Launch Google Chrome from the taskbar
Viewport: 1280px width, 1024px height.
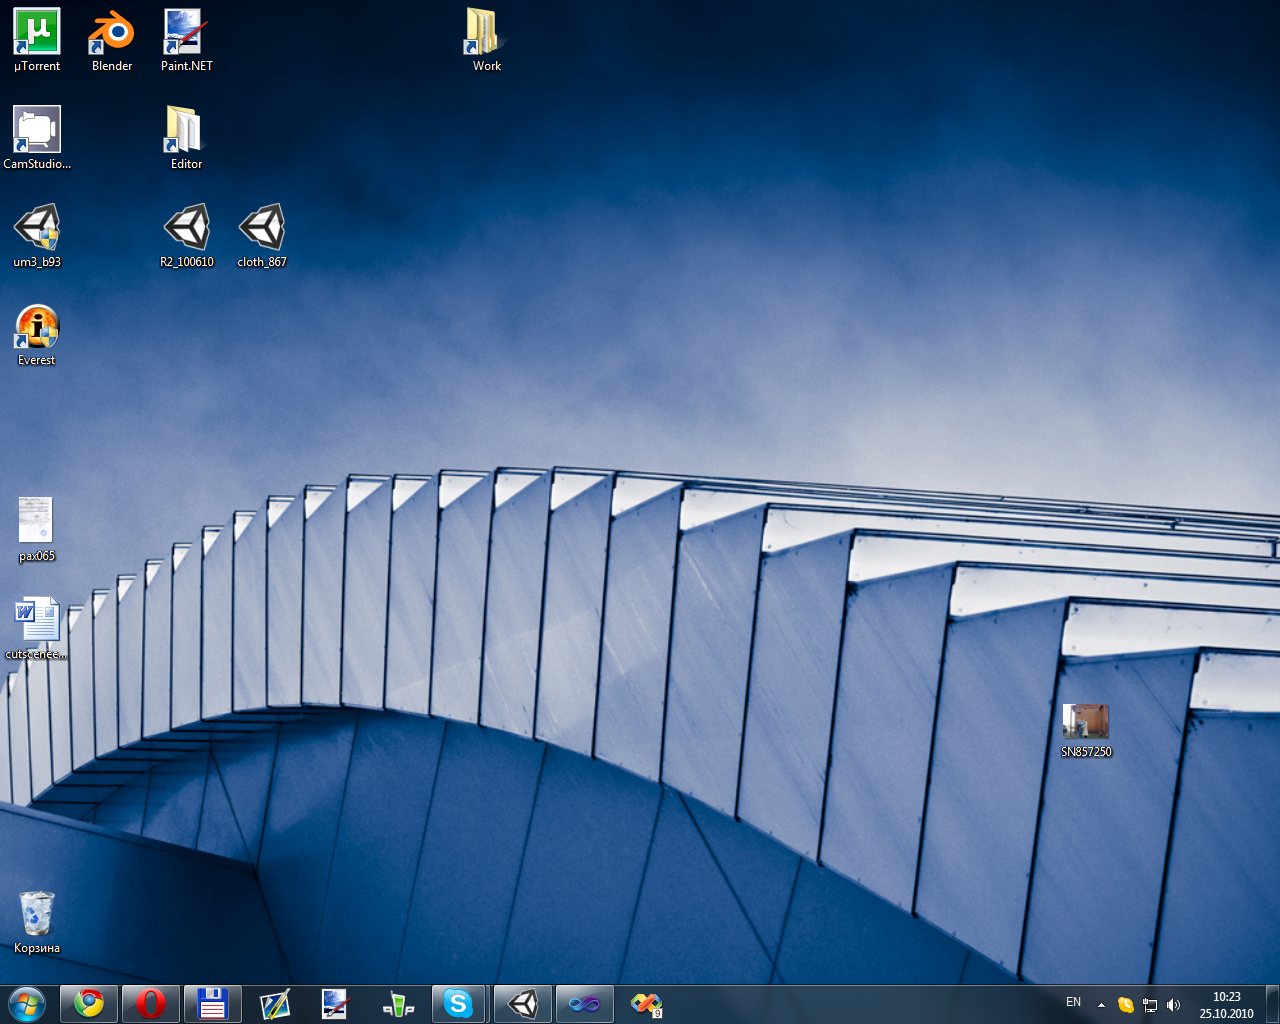point(89,1004)
